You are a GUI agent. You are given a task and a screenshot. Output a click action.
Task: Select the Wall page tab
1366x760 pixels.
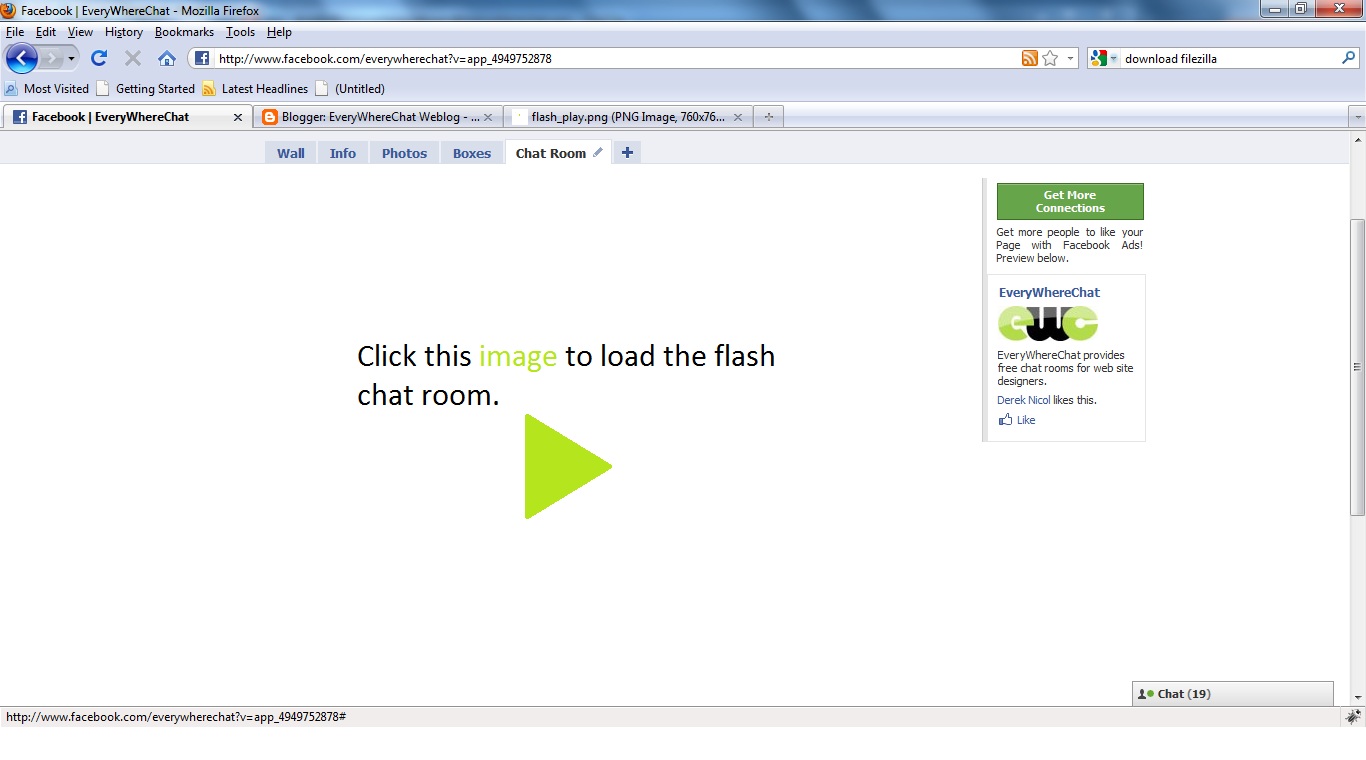point(291,153)
